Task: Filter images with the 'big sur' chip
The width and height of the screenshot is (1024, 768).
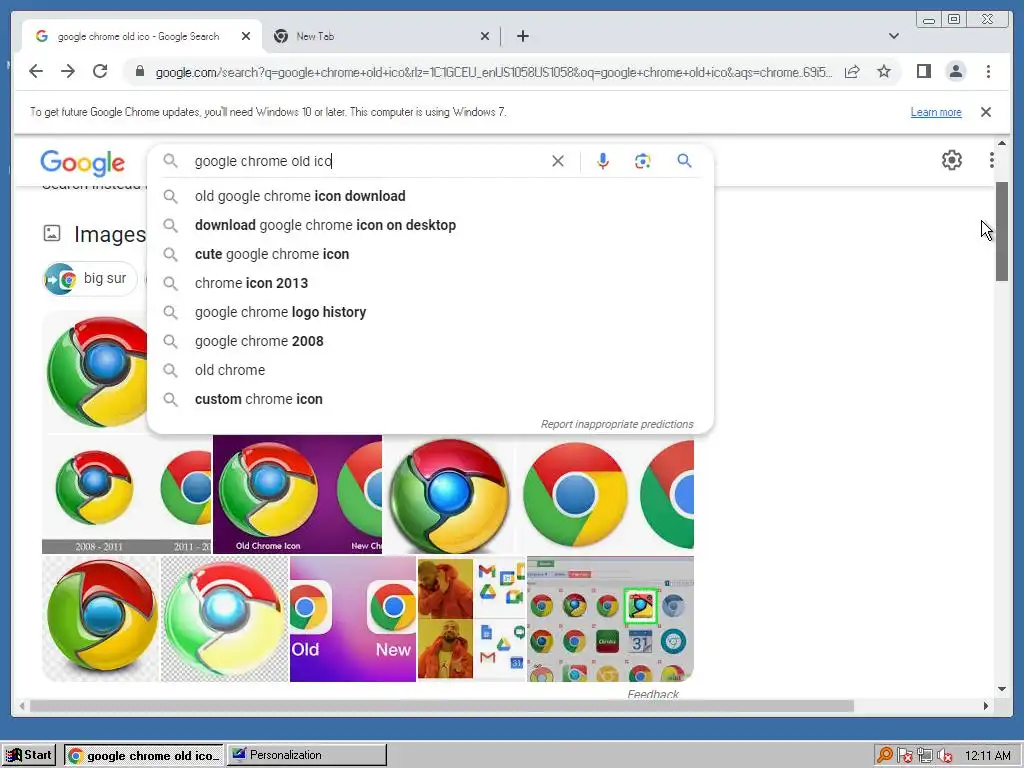Action: [x=90, y=279]
